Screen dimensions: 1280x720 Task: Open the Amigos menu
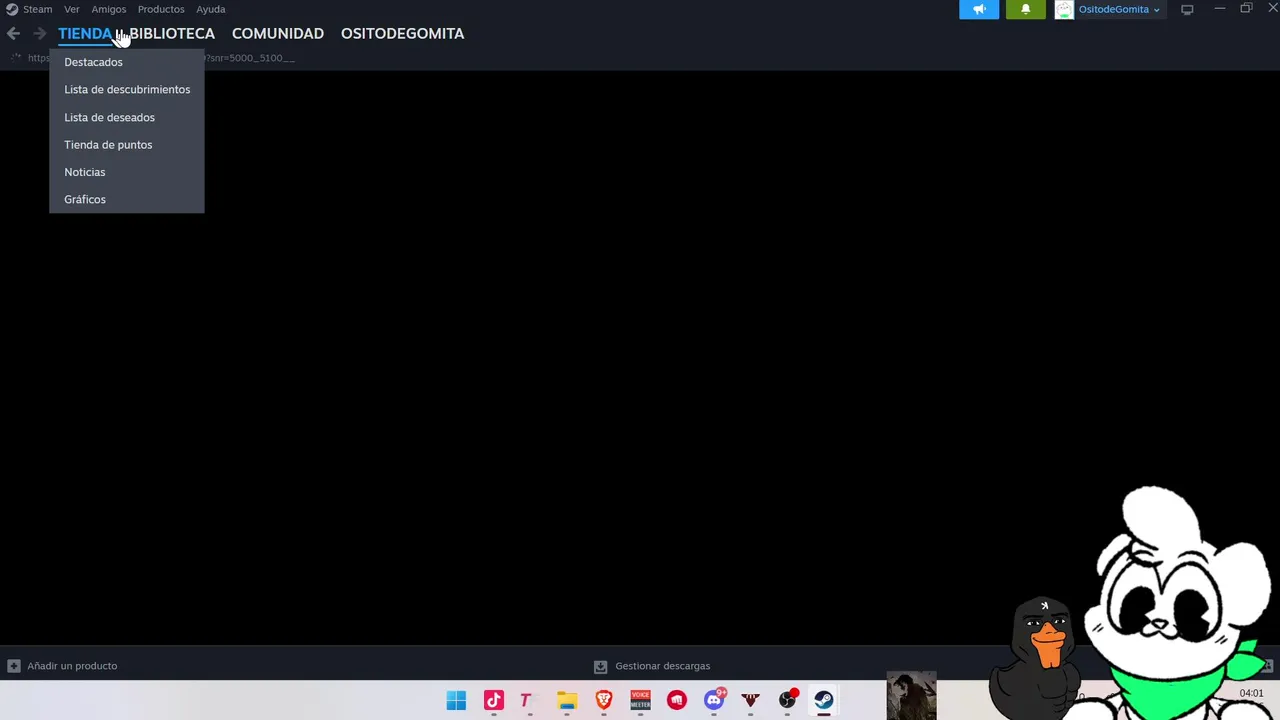click(109, 9)
